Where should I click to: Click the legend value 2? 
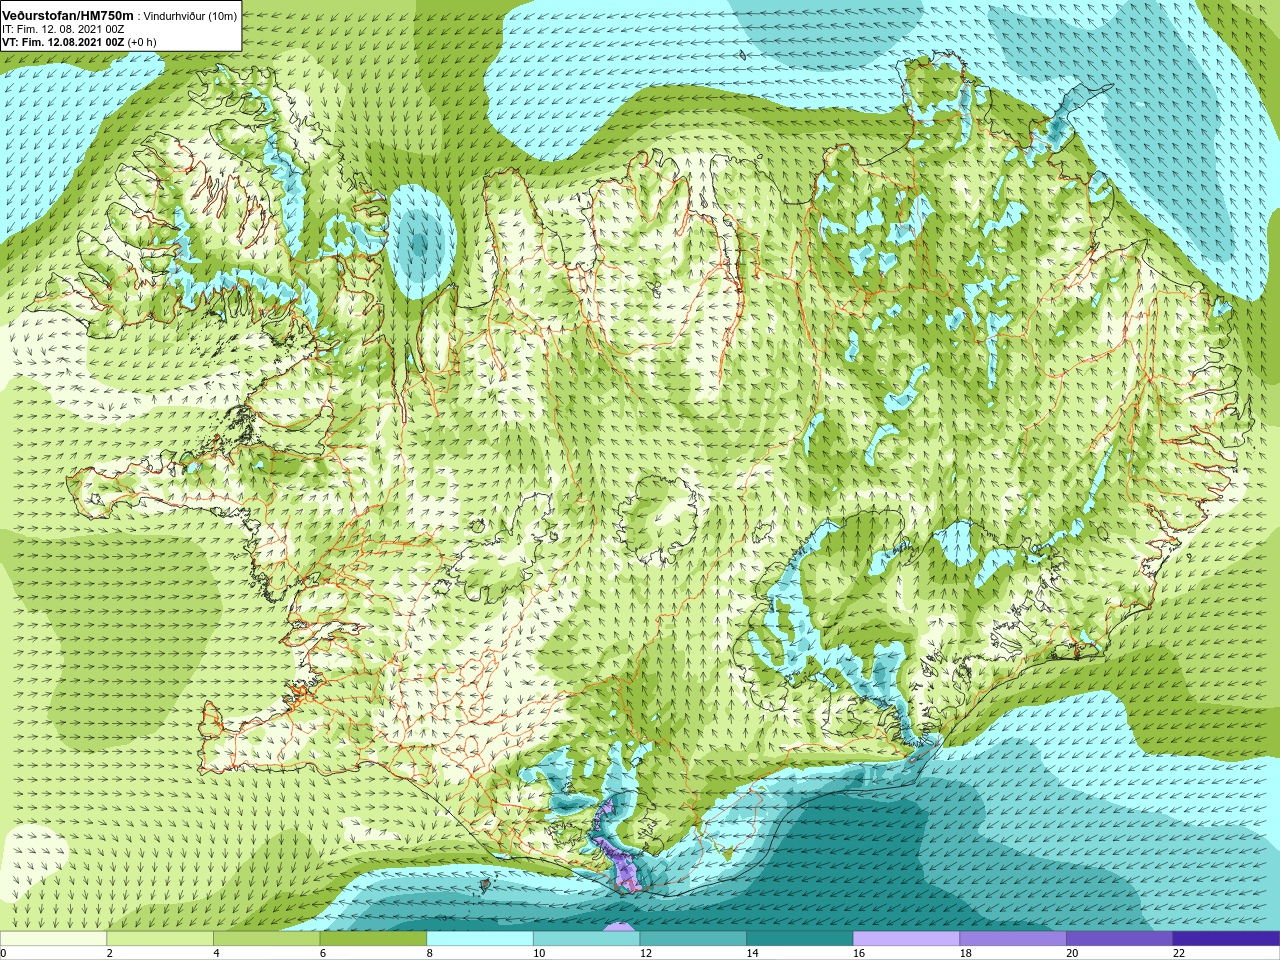(110, 953)
